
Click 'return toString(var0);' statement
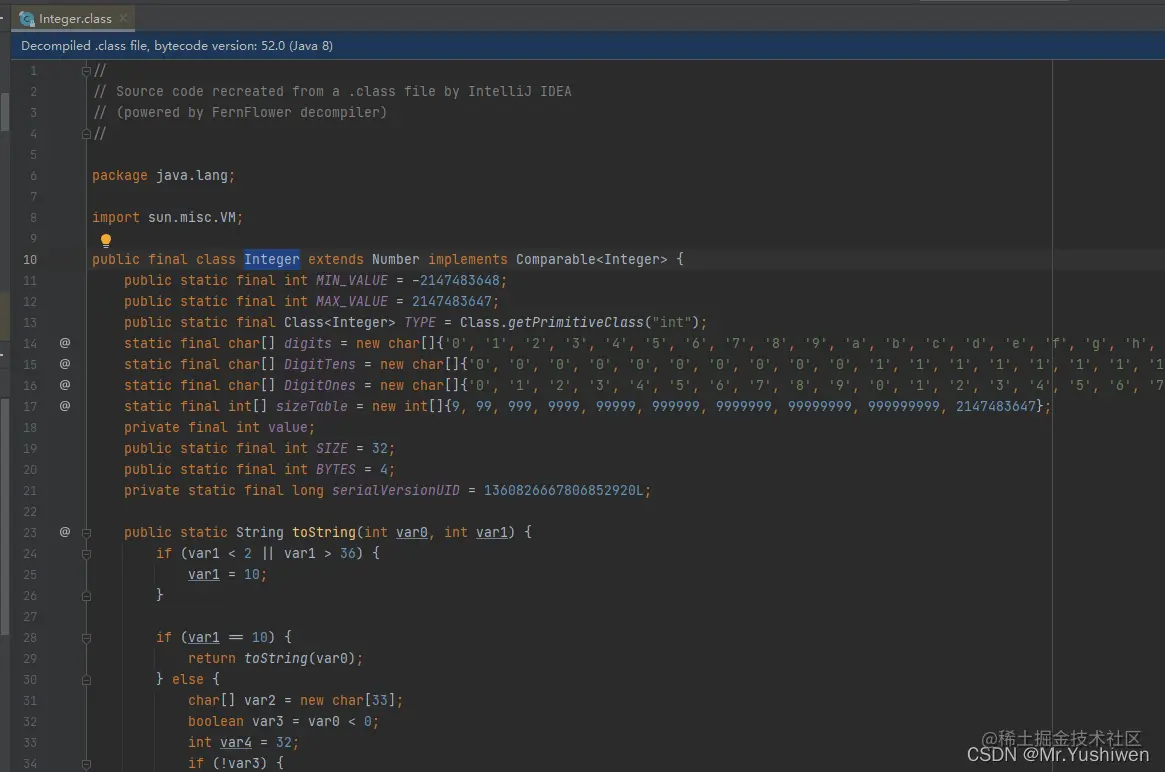point(276,658)
